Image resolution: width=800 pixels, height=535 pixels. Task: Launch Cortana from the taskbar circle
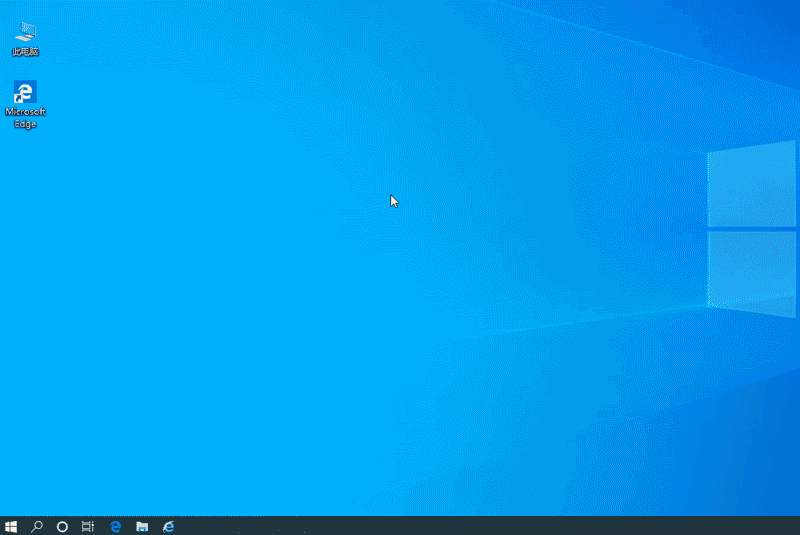click(x=62, y=526)
